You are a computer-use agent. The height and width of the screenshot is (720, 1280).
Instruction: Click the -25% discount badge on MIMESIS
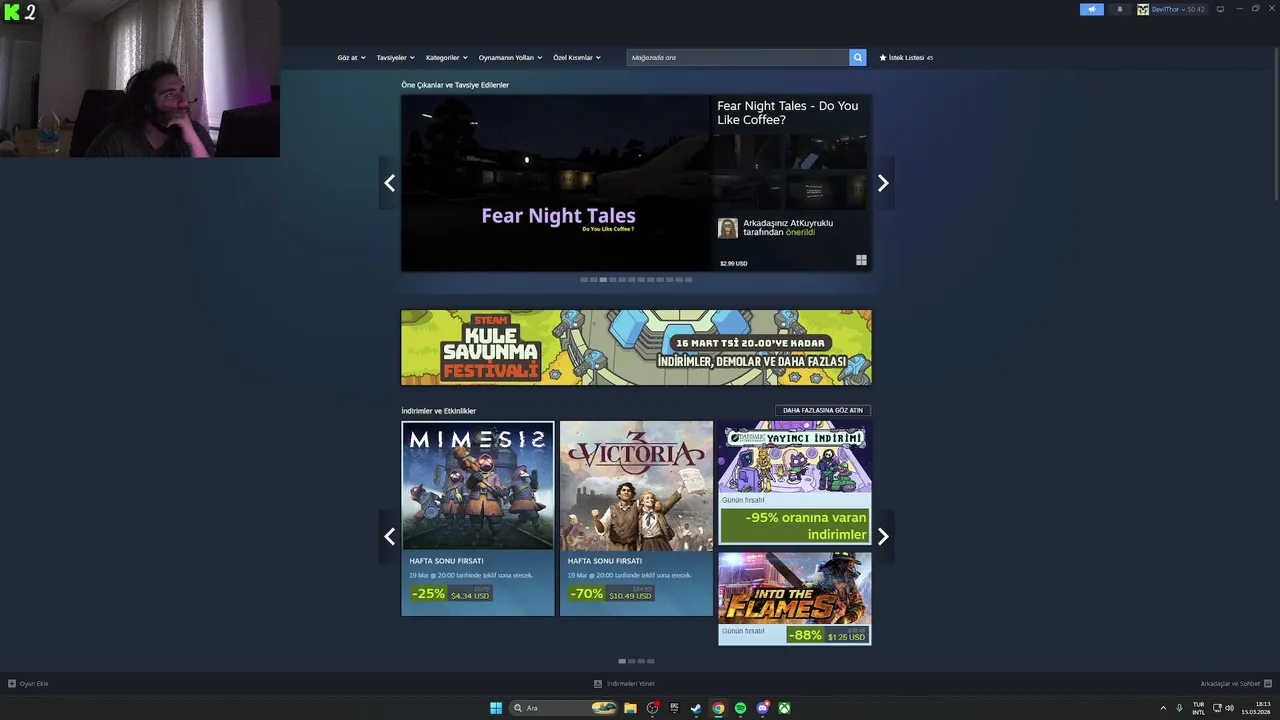[428, 594]
